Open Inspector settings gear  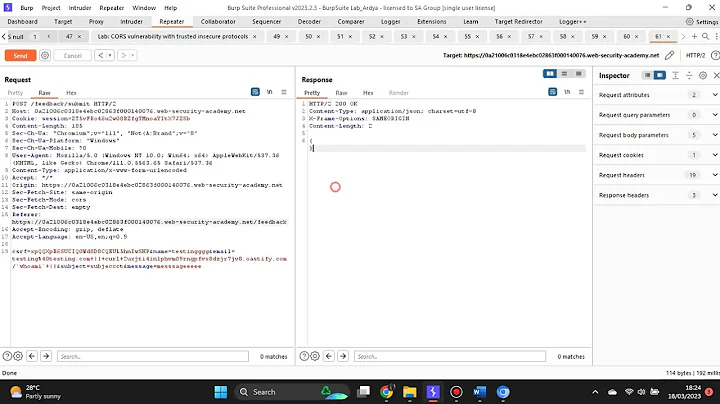click(x=703, y=75)
